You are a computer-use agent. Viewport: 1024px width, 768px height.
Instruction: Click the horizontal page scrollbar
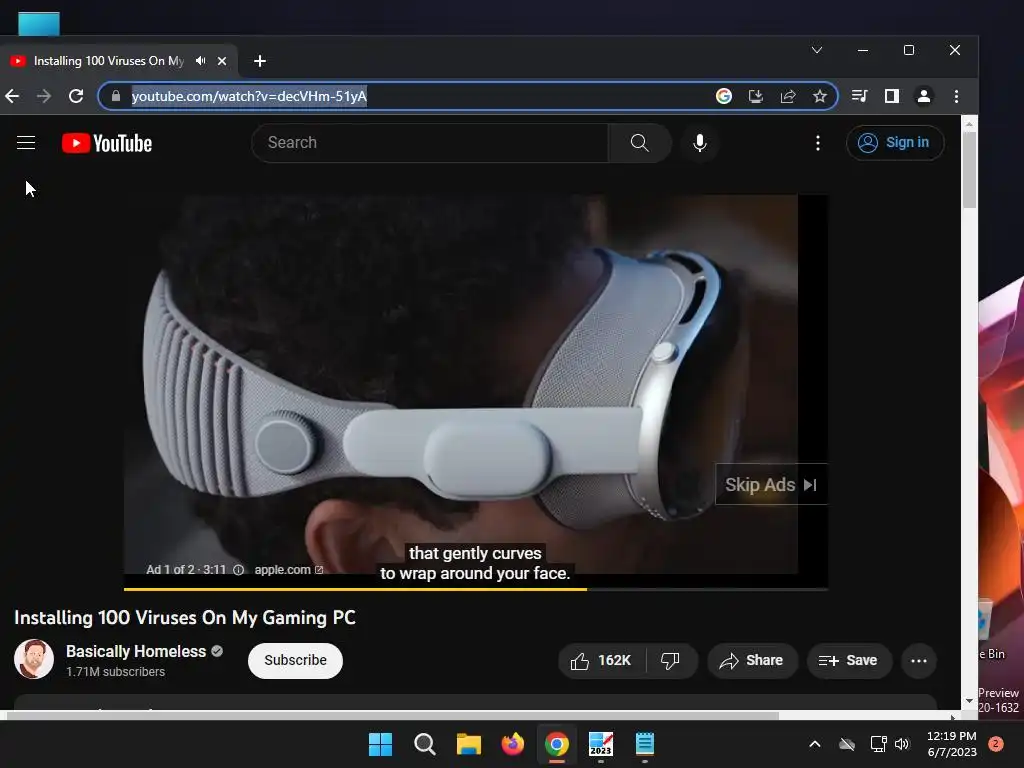click(392, 716)
